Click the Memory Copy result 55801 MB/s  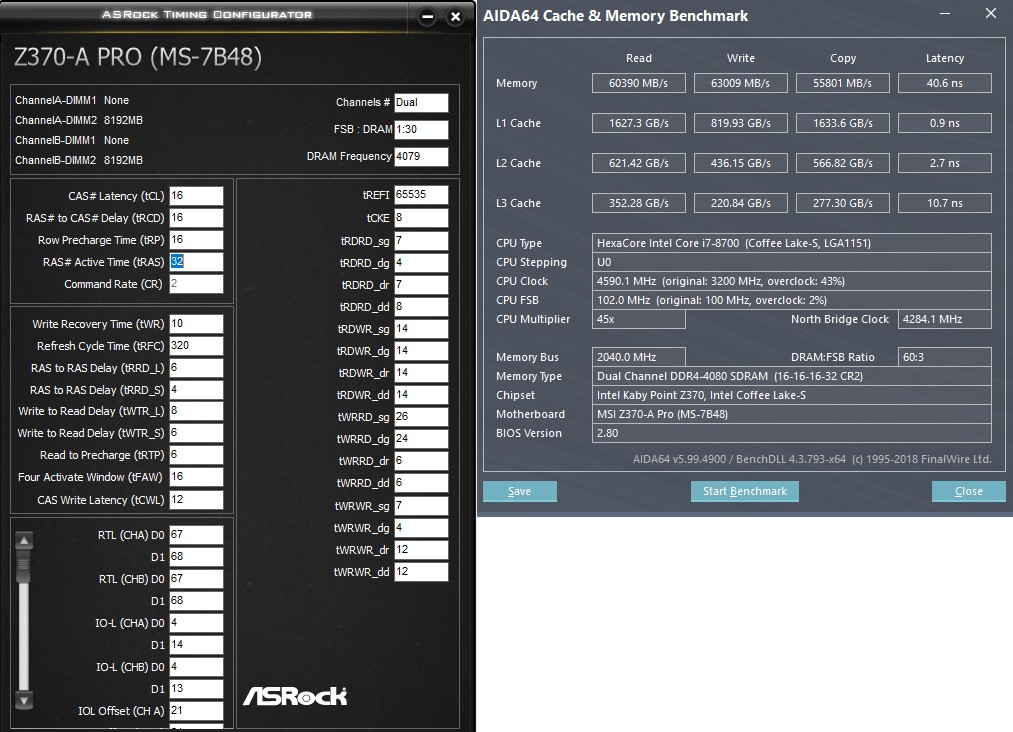(842, 83)
